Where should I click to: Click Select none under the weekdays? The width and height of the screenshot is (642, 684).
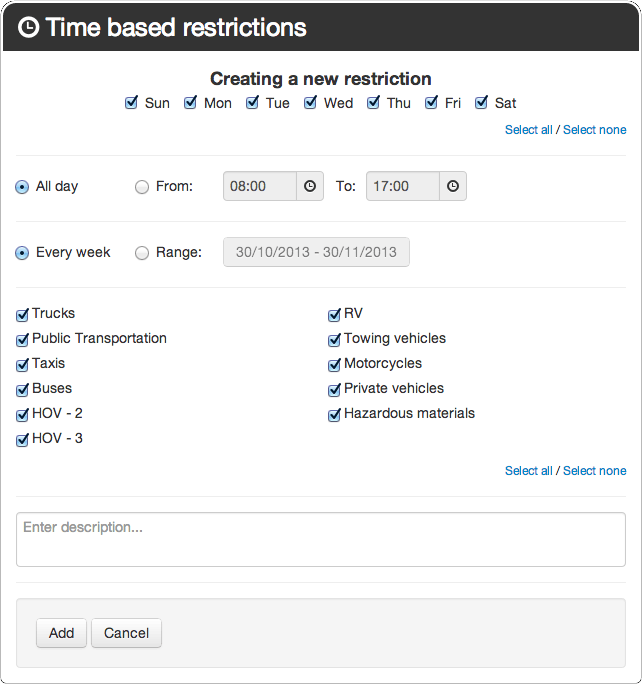pyautogui.click(x=594, y=130)
